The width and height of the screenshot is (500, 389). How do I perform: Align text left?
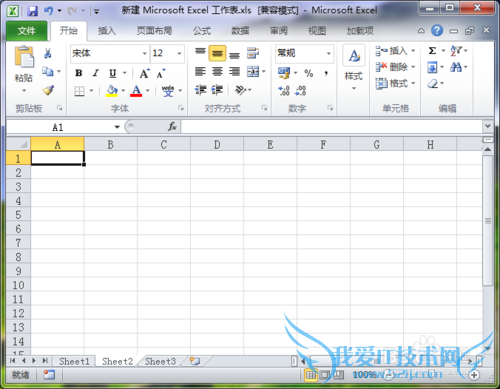pos(200,71)
